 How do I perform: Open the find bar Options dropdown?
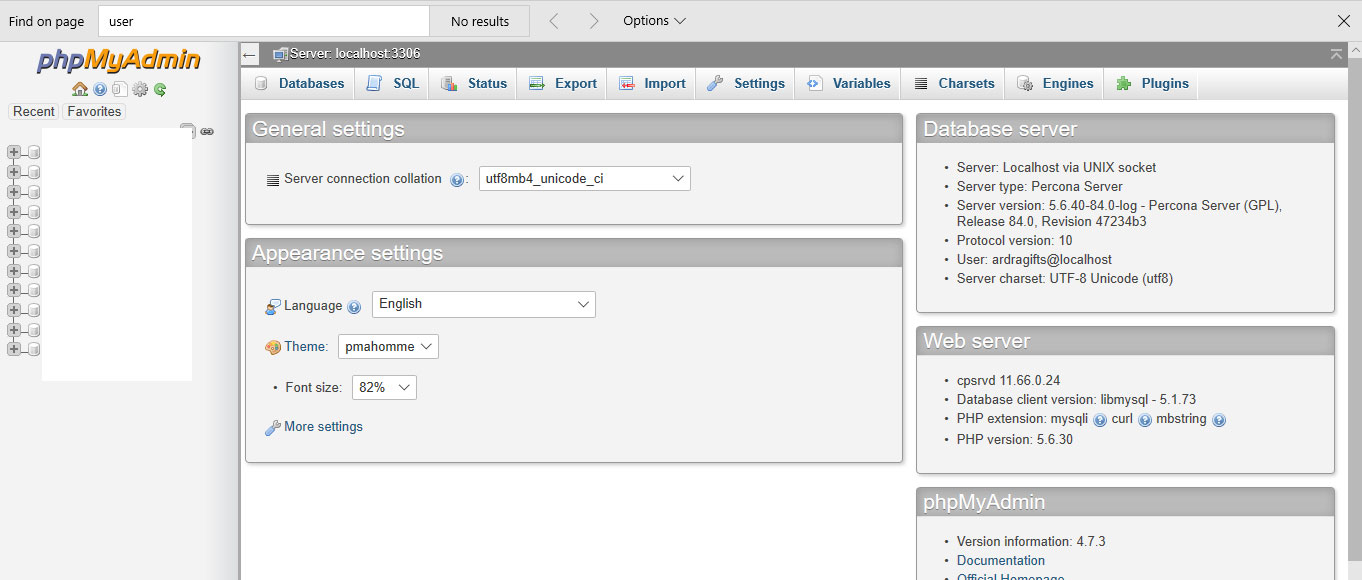coord(654,21)
